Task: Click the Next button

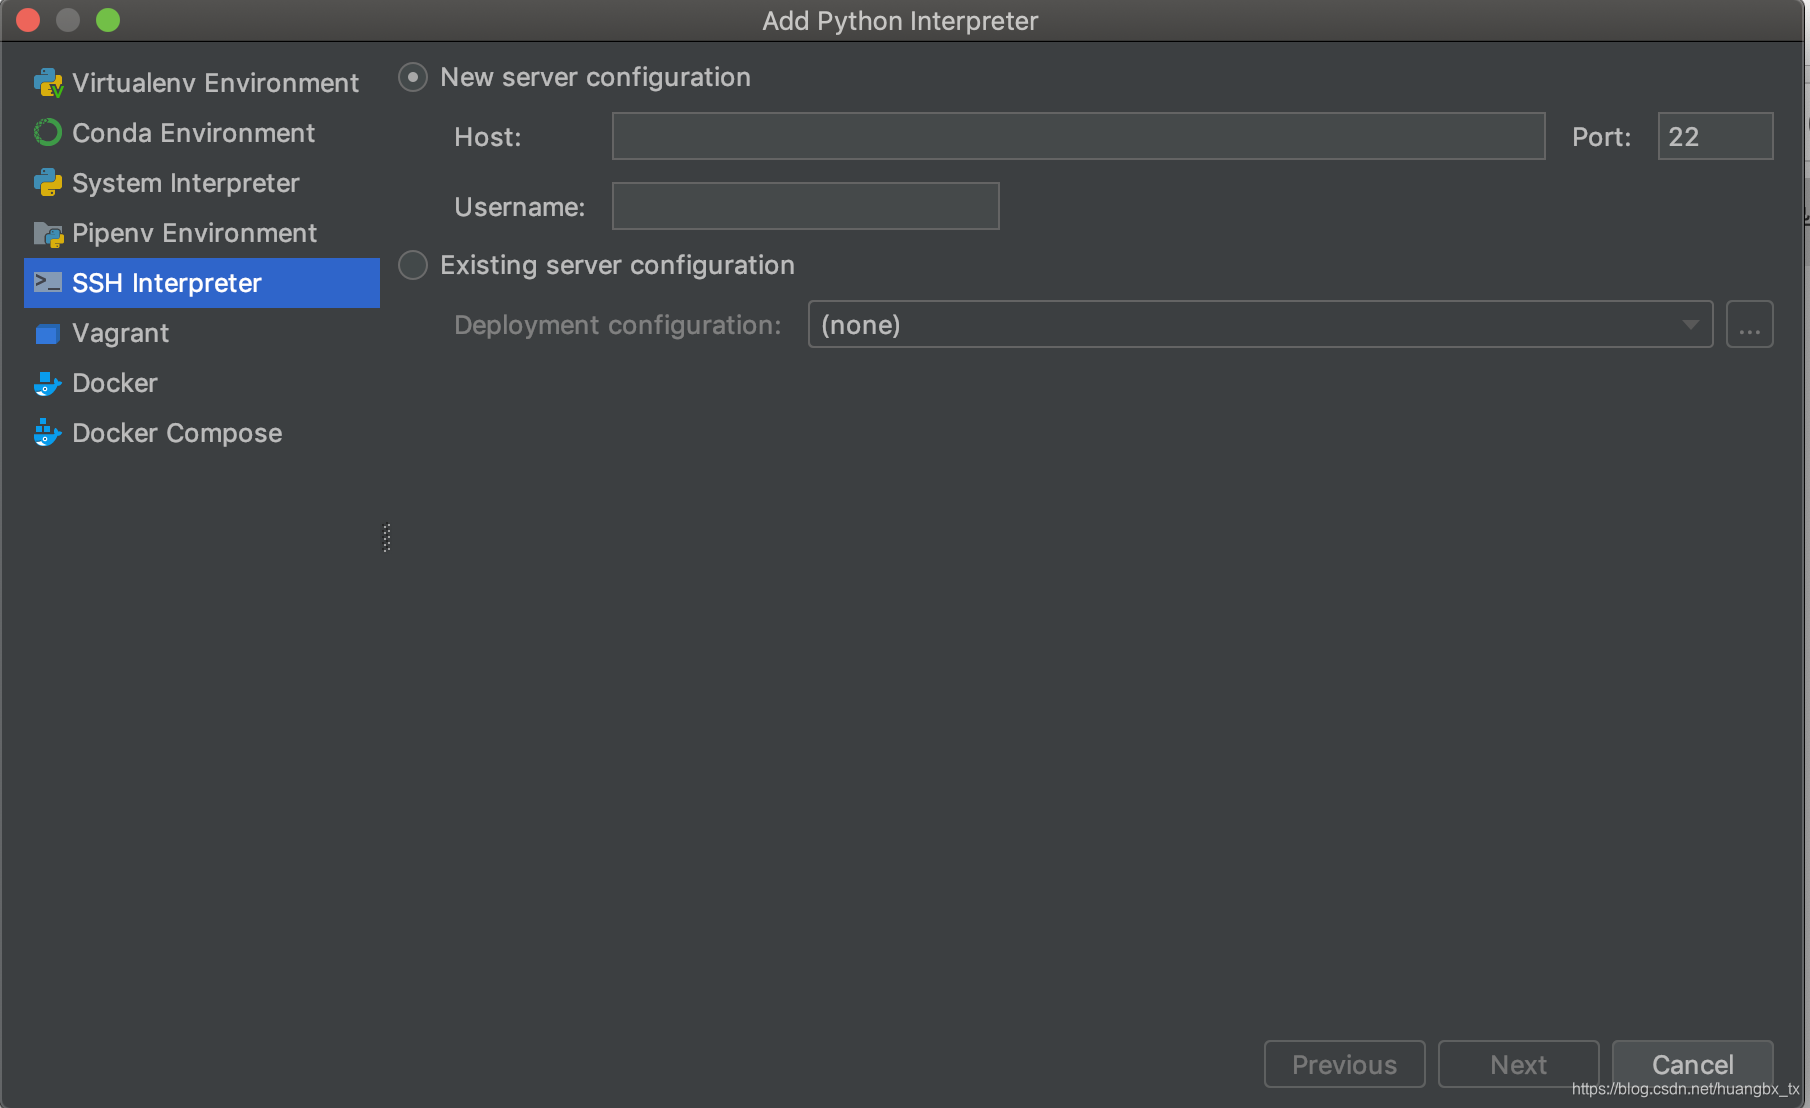Action: pos(1518,1064)
